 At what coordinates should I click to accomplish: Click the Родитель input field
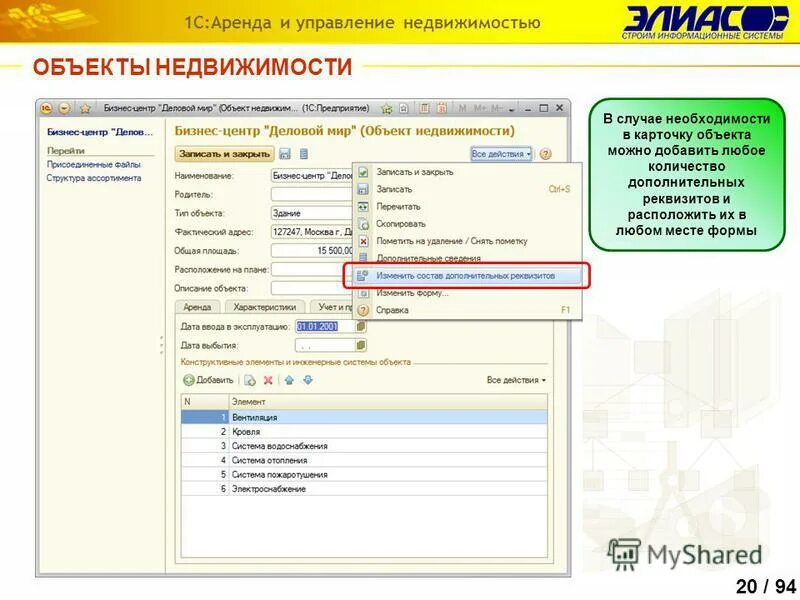pyautogui.click(x=312, y=194)
